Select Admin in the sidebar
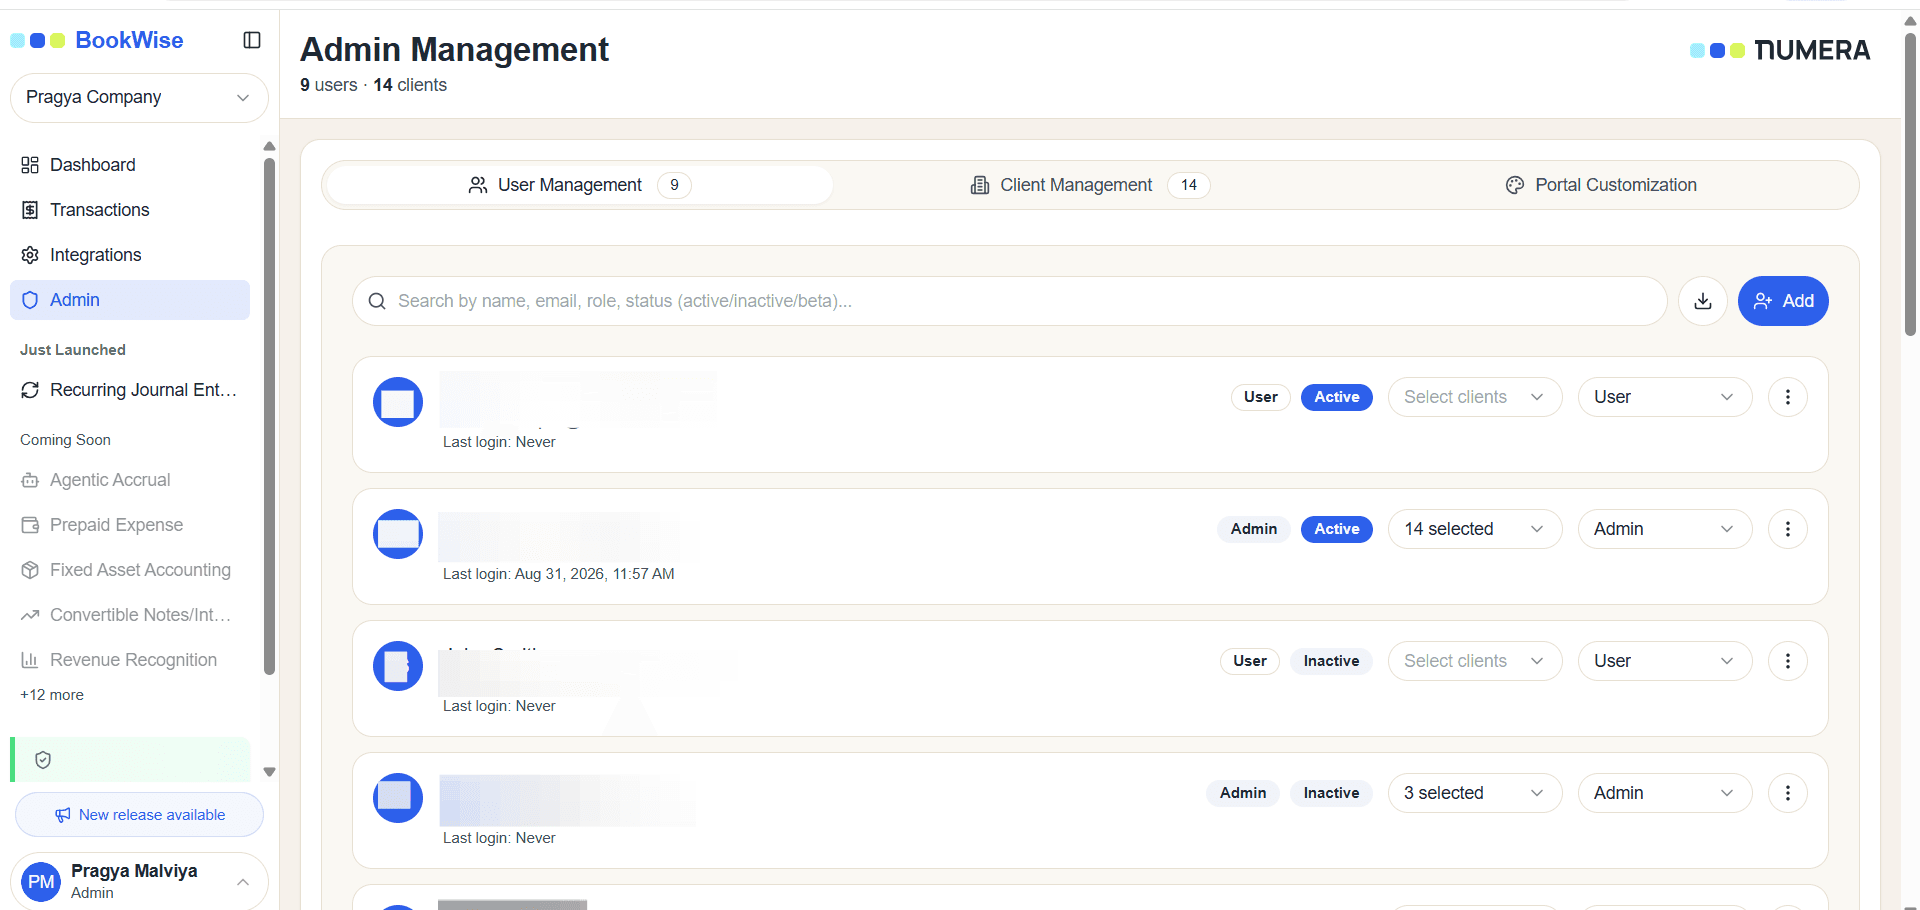Image resolution: width=1920 pixels, height=910 pixels. 130,300
